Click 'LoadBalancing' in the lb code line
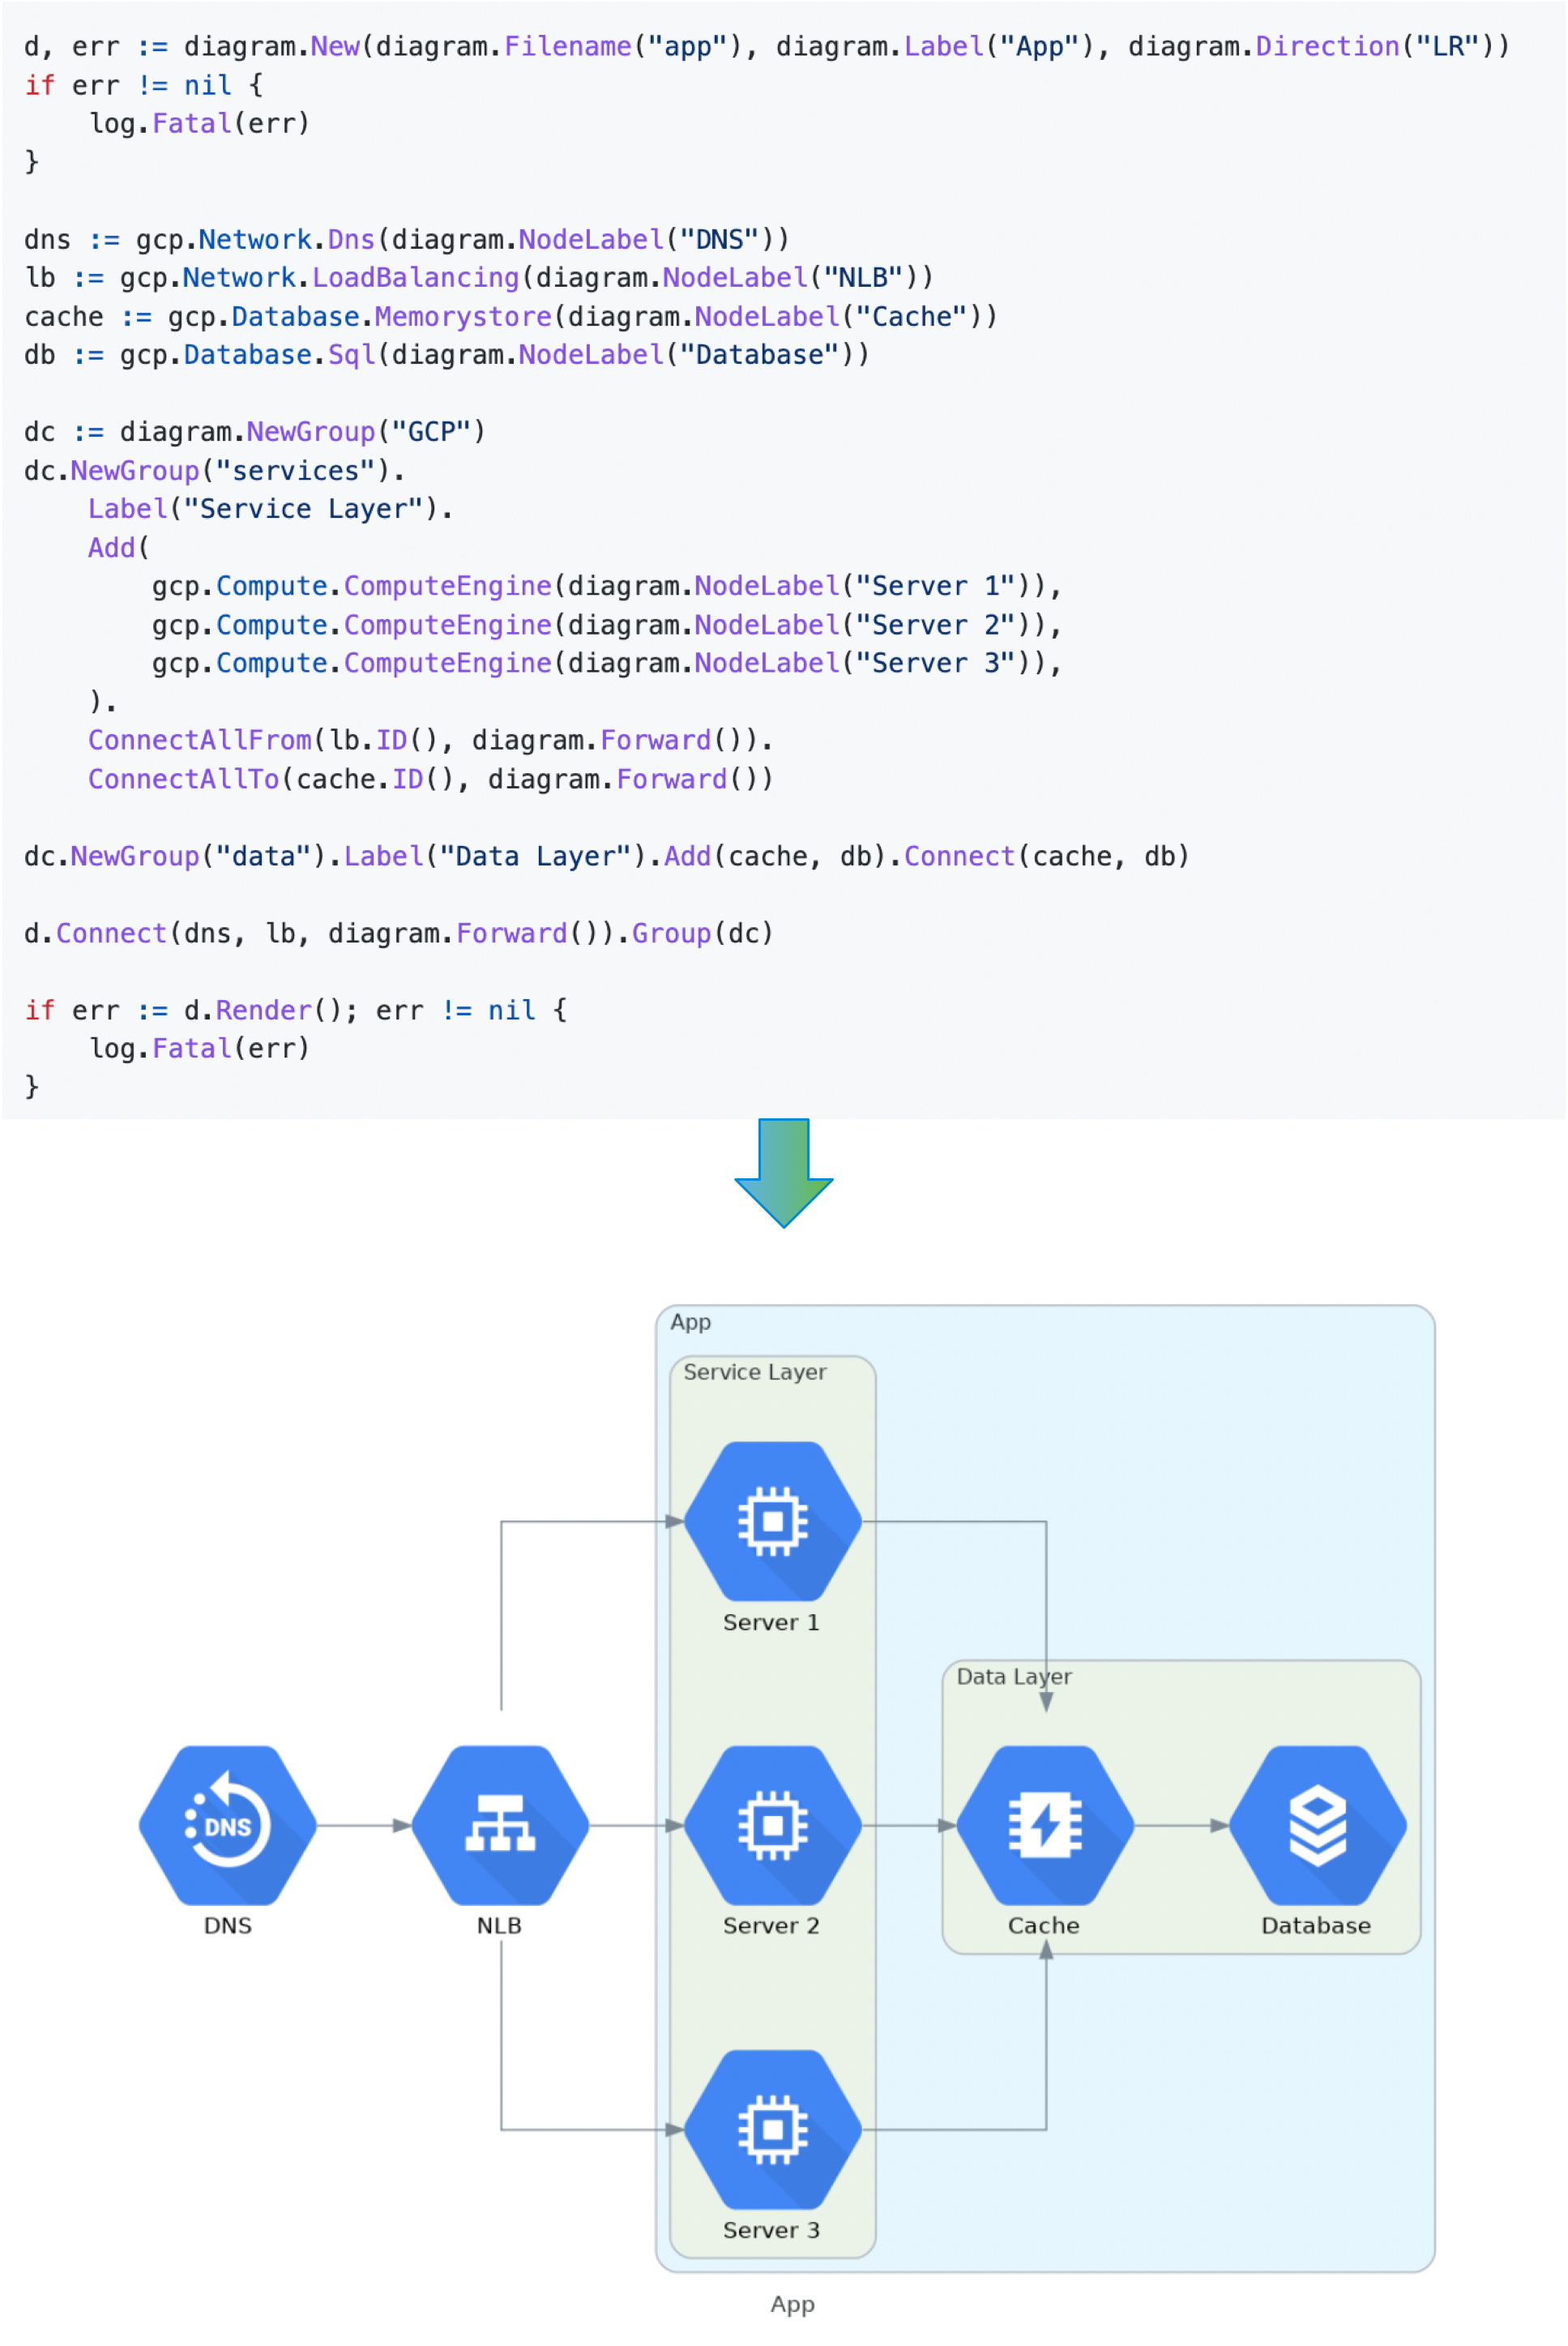This screenshot has height=2346, width=1568. click(x=416, y=277)
